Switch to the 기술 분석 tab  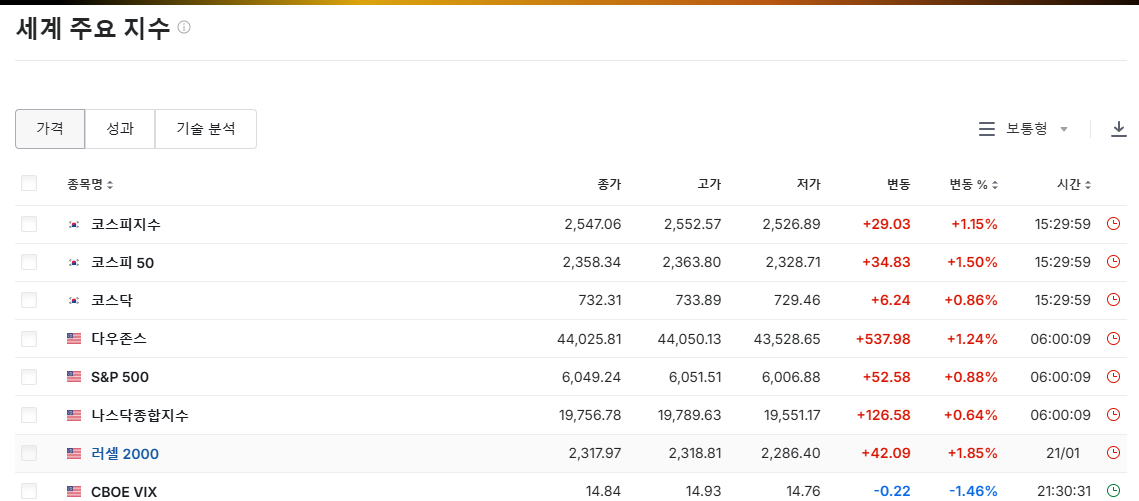click(206, 129)
